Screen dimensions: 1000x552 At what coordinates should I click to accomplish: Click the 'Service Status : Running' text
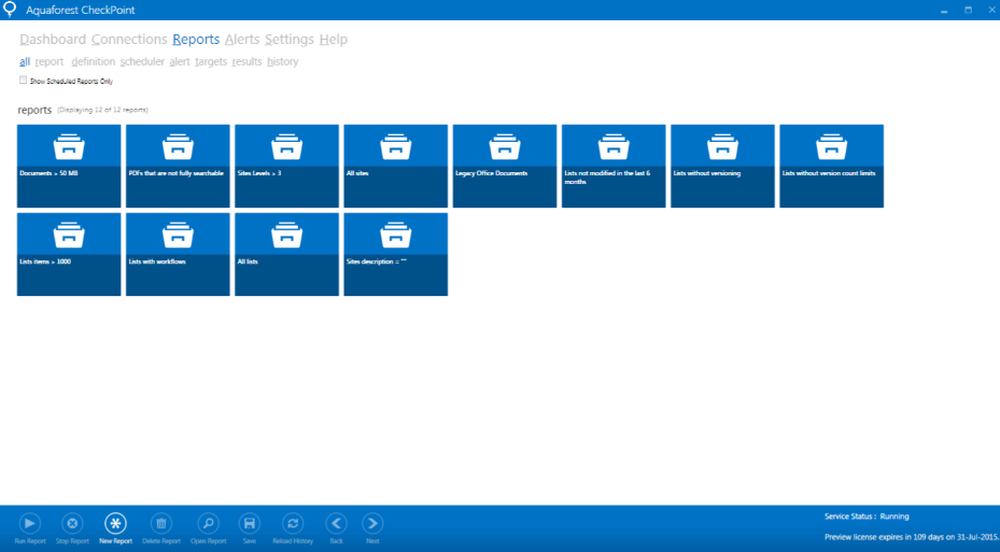pos(867,516)
